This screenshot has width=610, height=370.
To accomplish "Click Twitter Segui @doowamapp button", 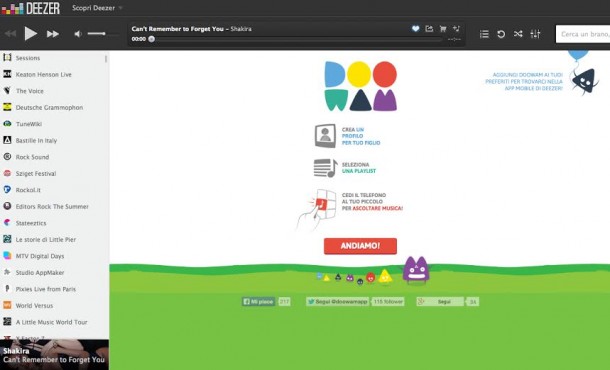I will (337, 302).
